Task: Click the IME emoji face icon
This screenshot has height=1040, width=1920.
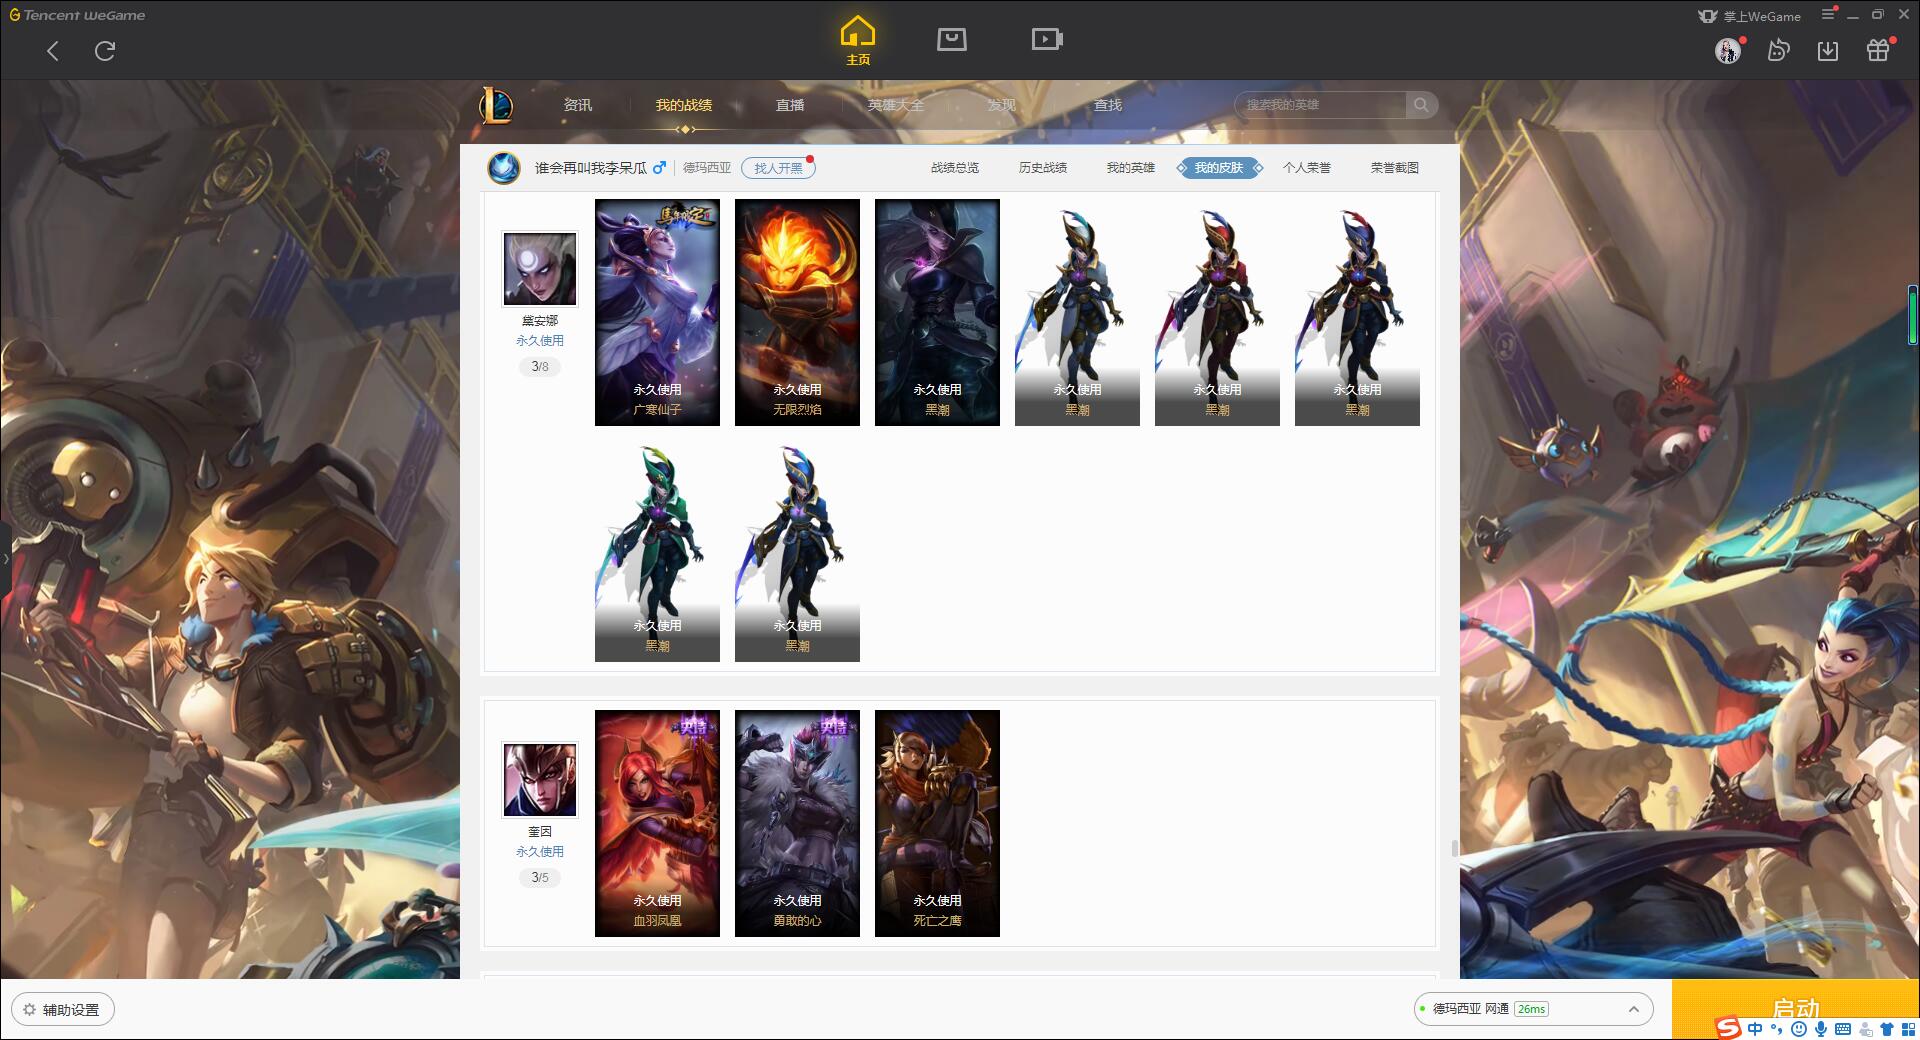Action: (1799, 1029)
